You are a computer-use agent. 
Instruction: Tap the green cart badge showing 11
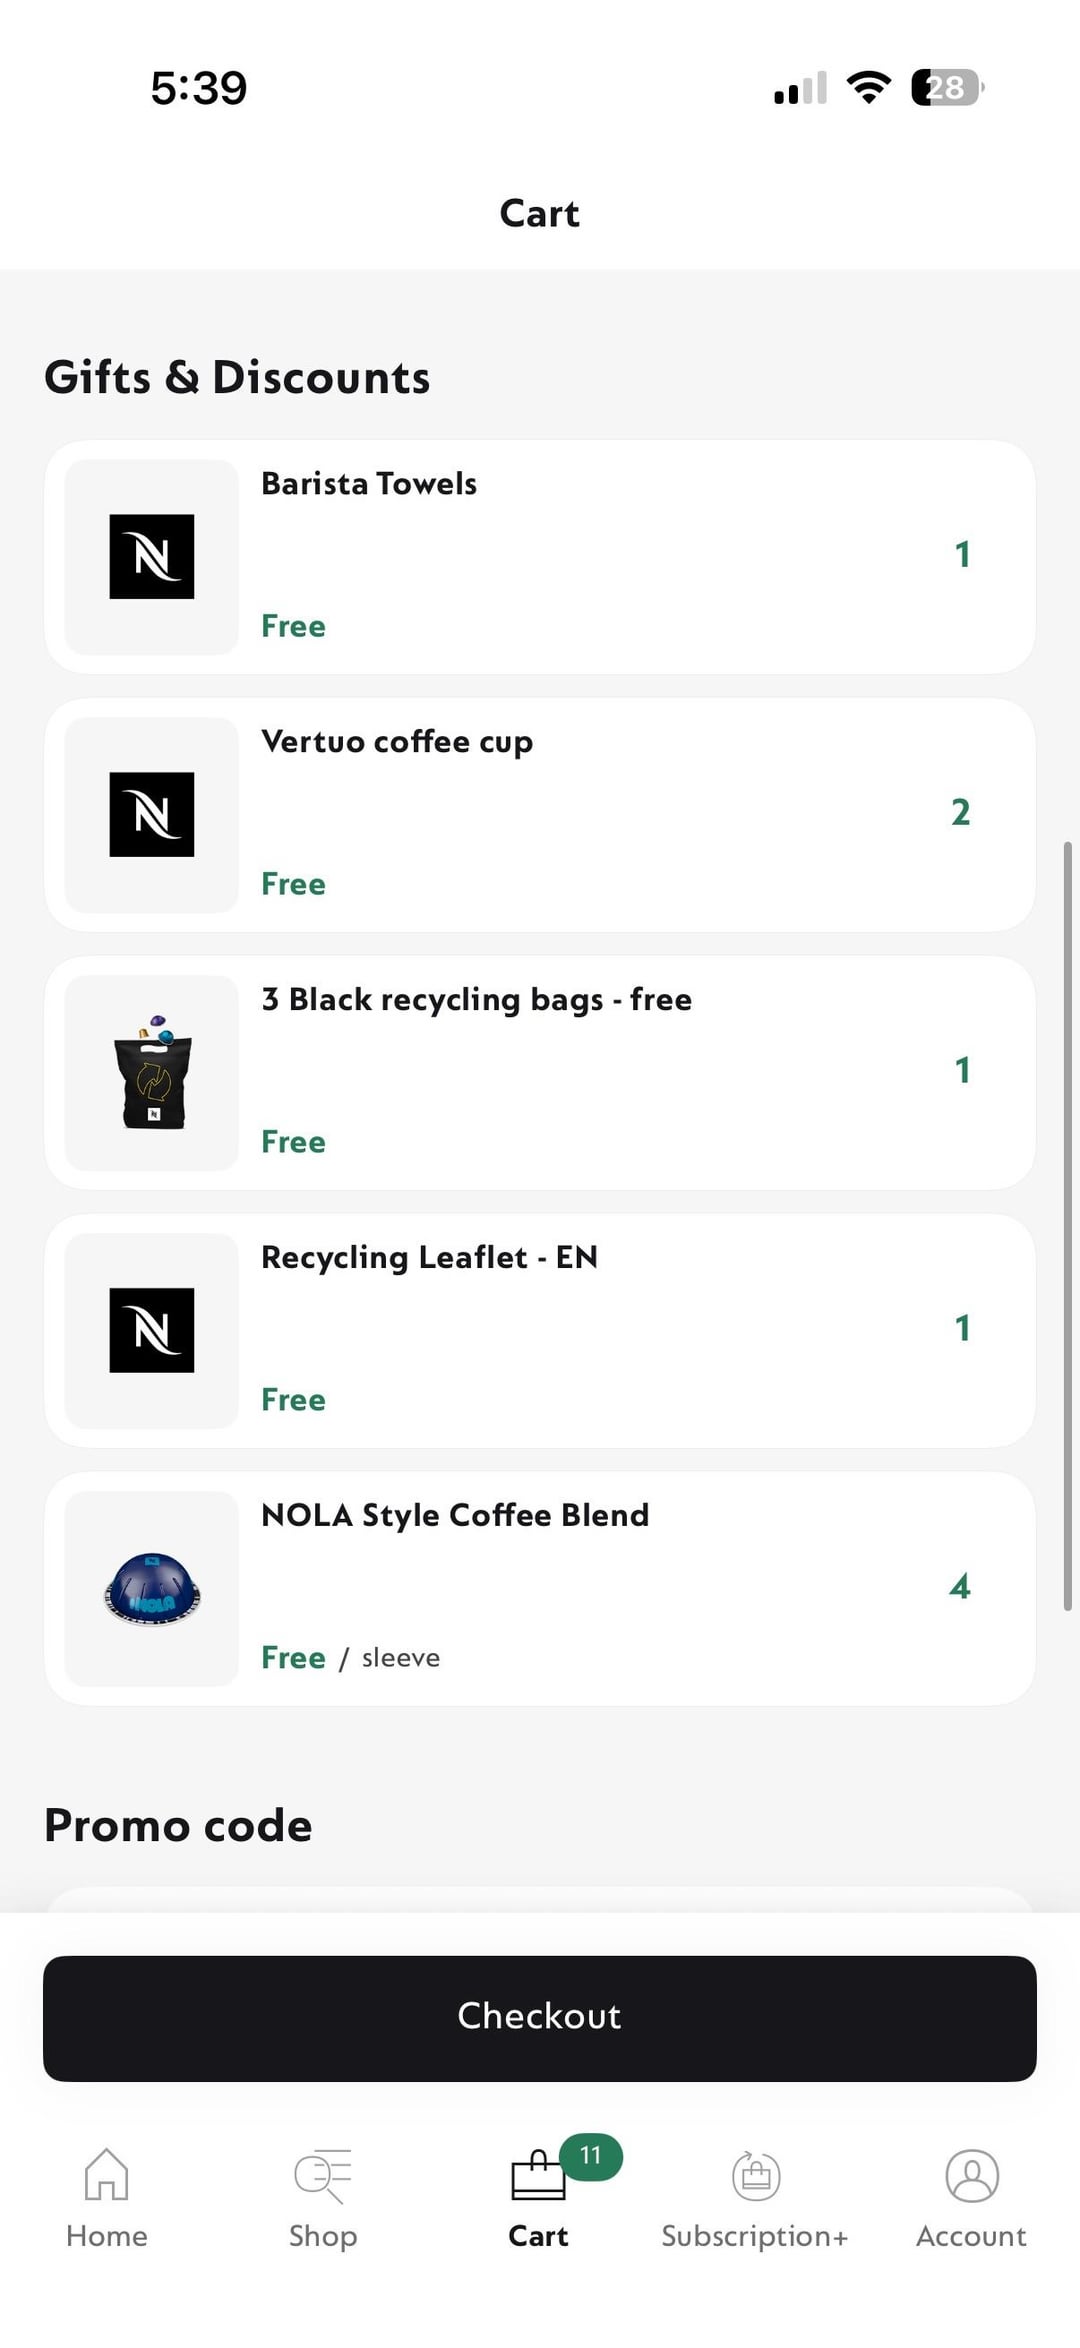pyautogui.click(x=591, y=2156)
